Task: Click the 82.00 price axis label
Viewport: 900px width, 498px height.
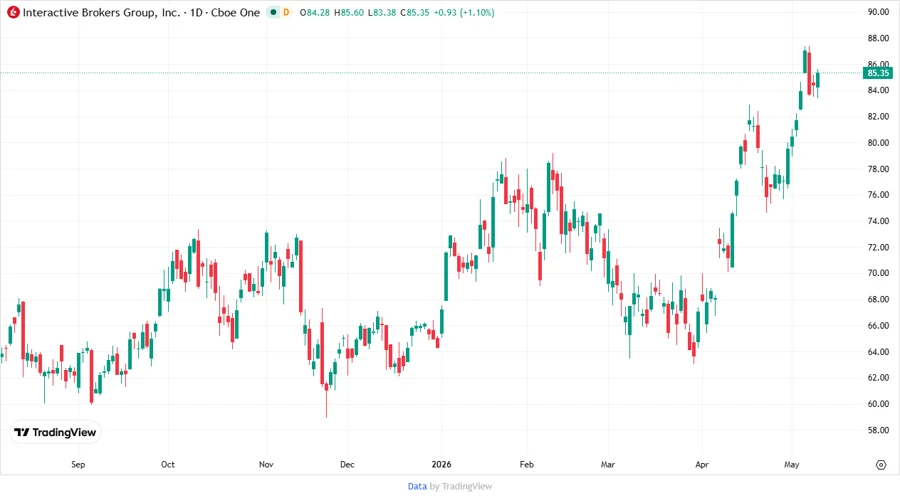Action: [x=878, y=116]
